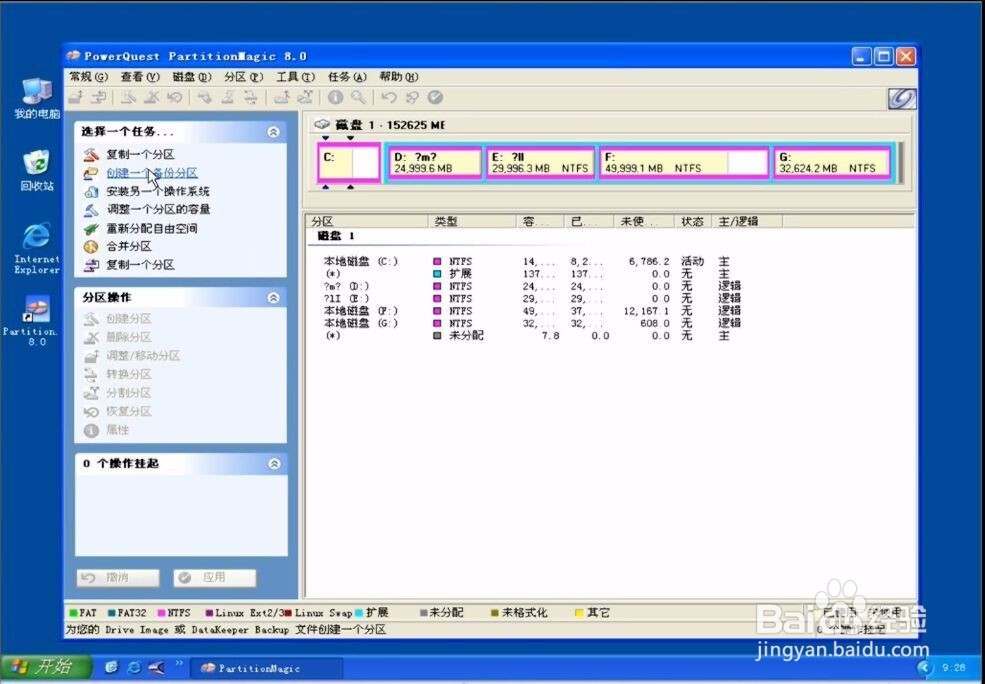Collapse the 分区操作 panel

273,298
